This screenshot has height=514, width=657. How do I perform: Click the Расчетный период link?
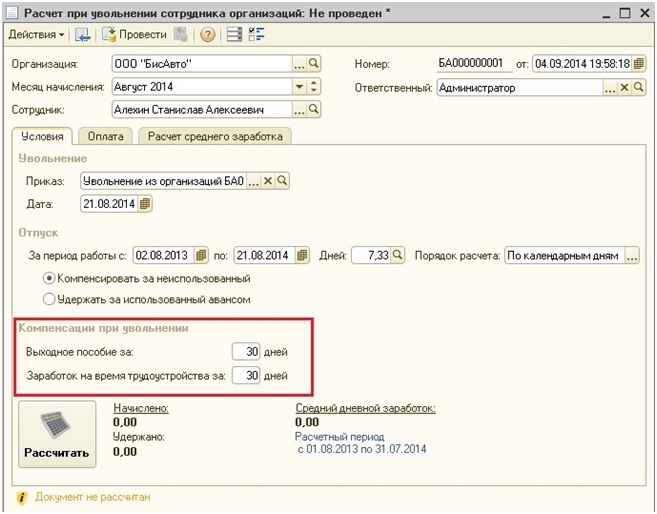(339, 437)
